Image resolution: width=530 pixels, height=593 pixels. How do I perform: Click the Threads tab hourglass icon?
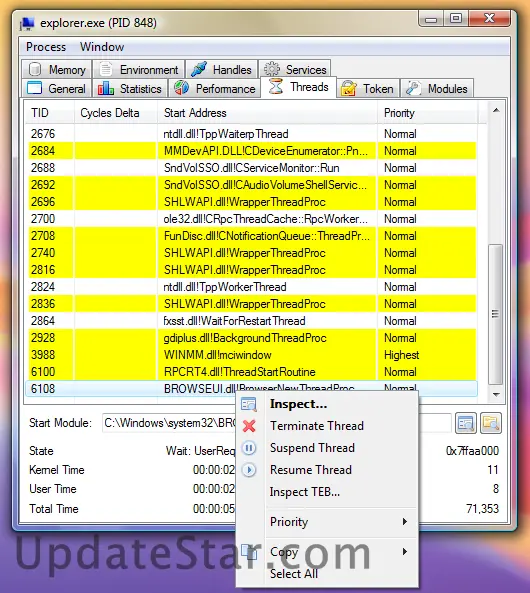pos(276,87)
